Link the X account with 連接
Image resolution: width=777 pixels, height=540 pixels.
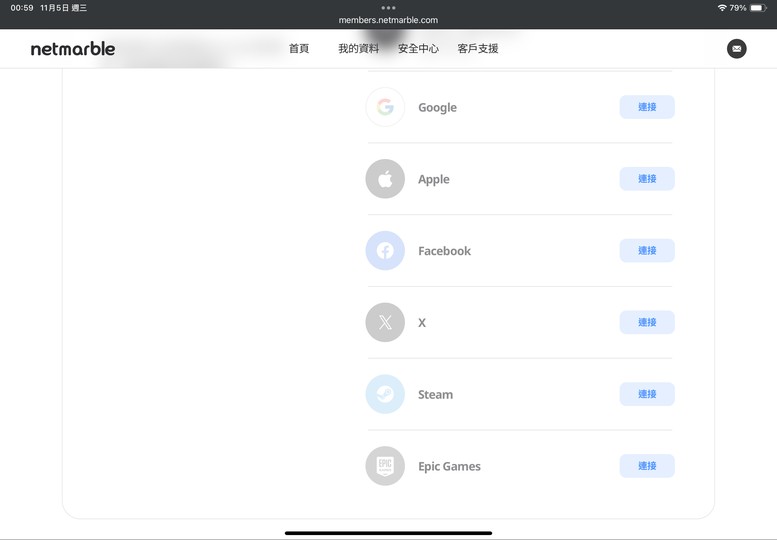(647, 322)
